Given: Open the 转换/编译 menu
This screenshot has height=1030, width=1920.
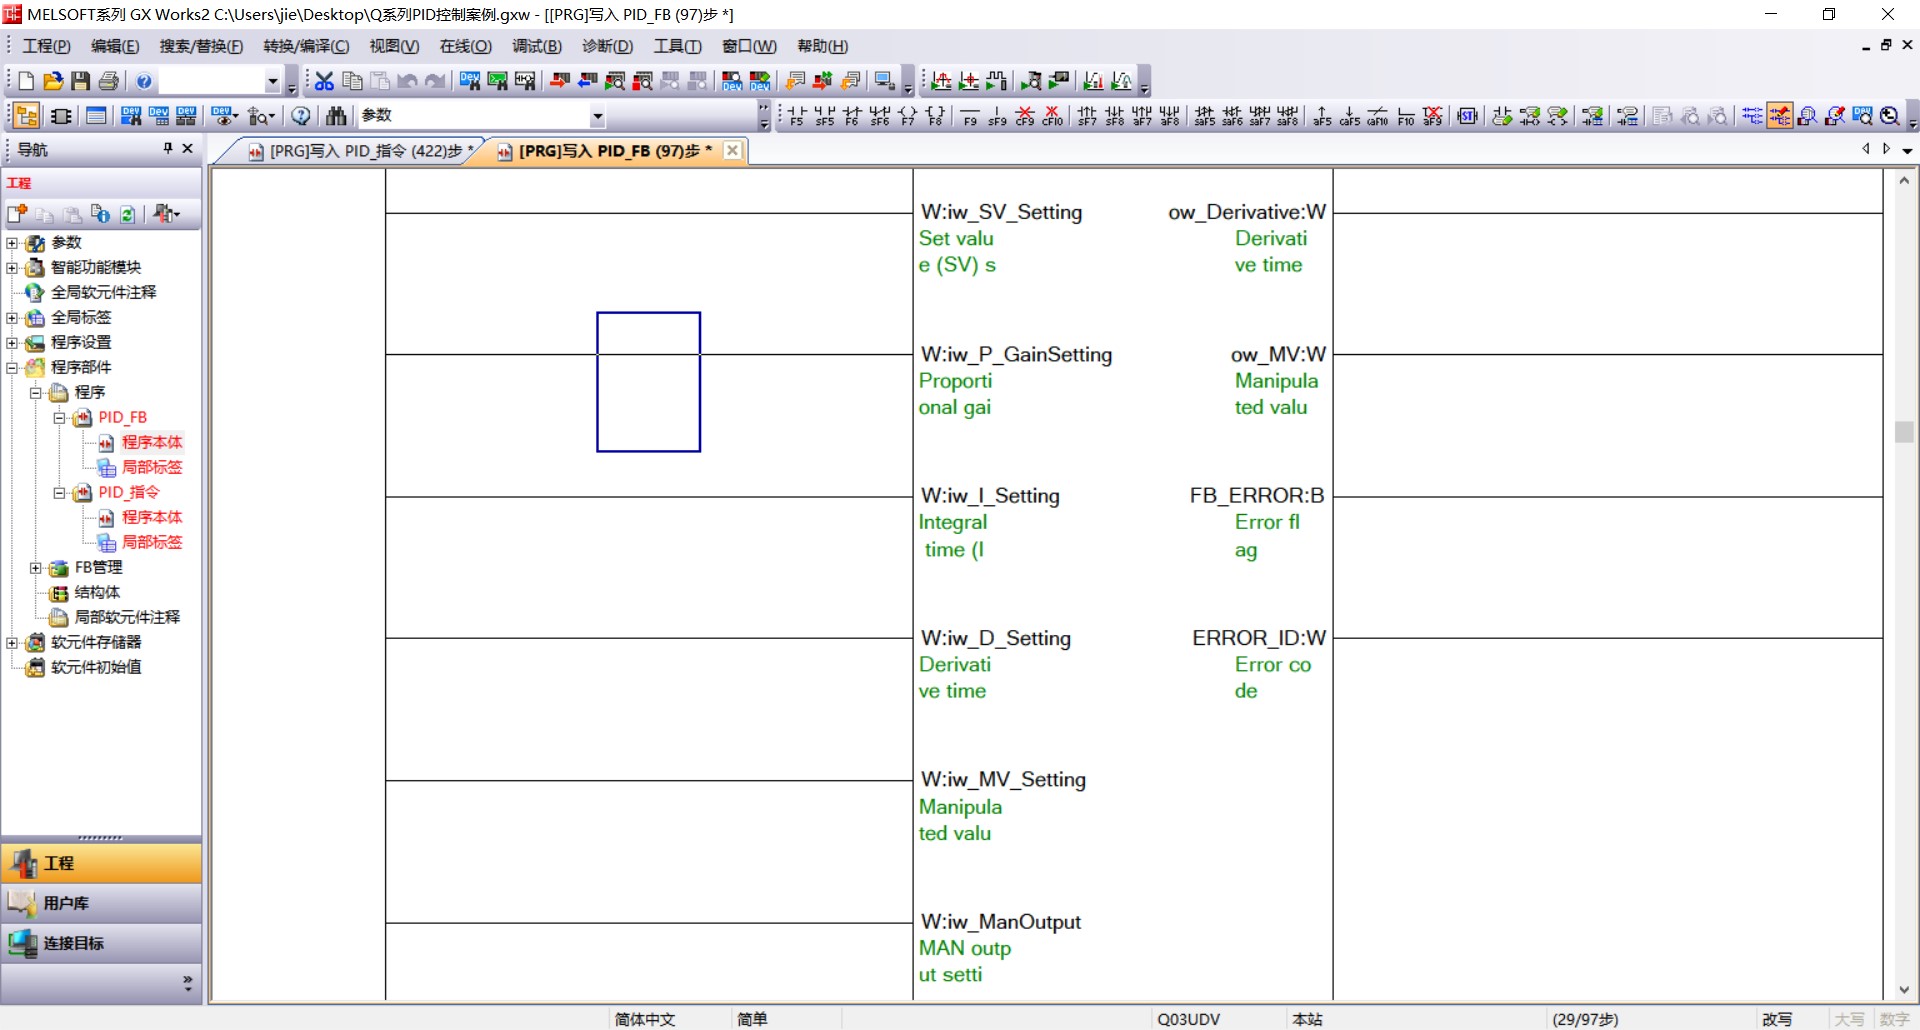Looking at the screenshot, I should (x=306, y=46).
